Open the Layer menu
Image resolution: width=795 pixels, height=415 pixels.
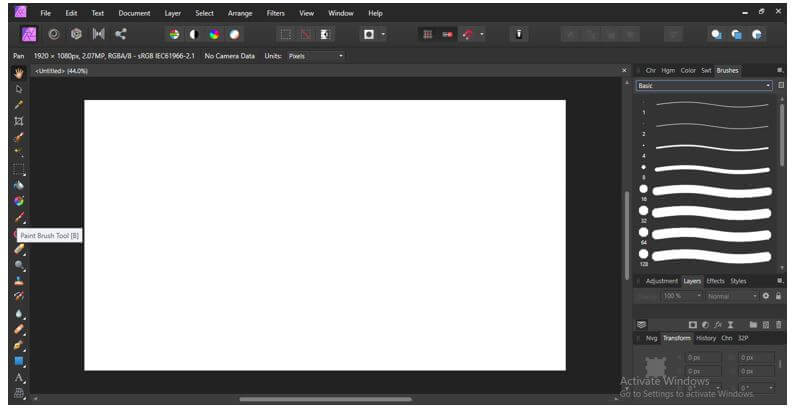173,13
